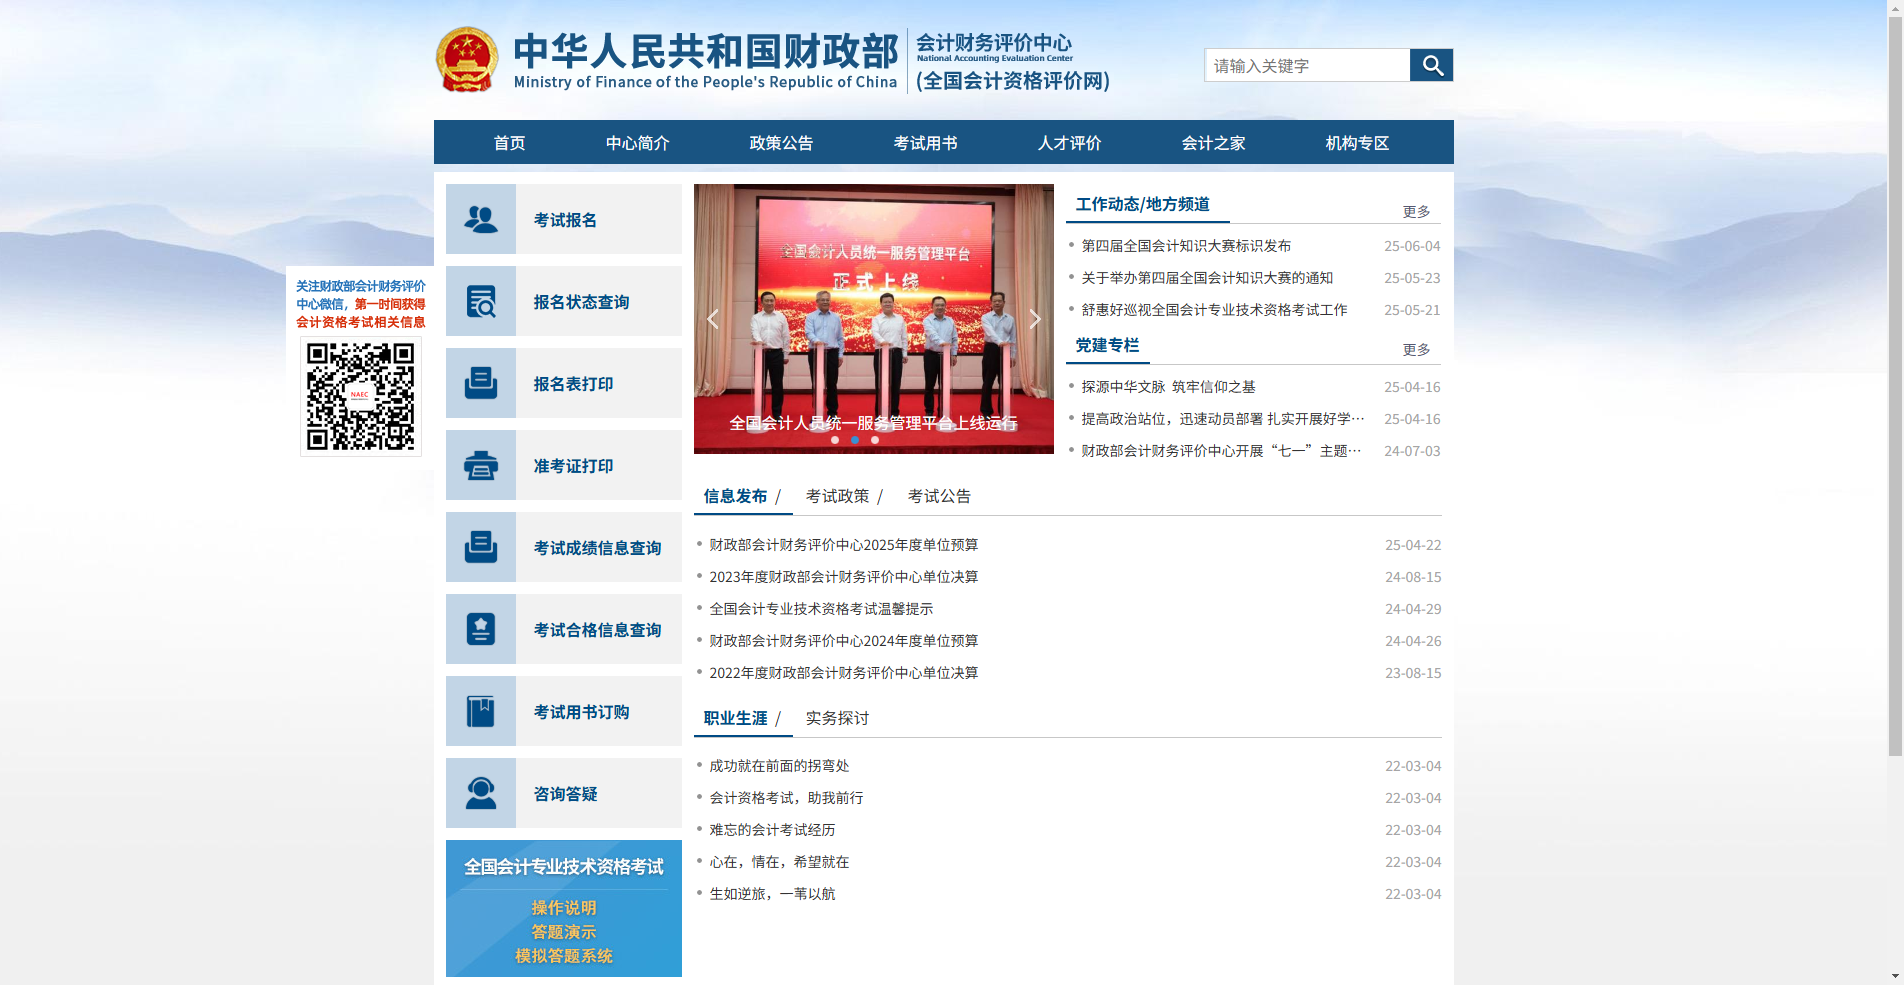Open the 模拟答题系统 link
1904x985 pixels.
(x=563, y=955)
